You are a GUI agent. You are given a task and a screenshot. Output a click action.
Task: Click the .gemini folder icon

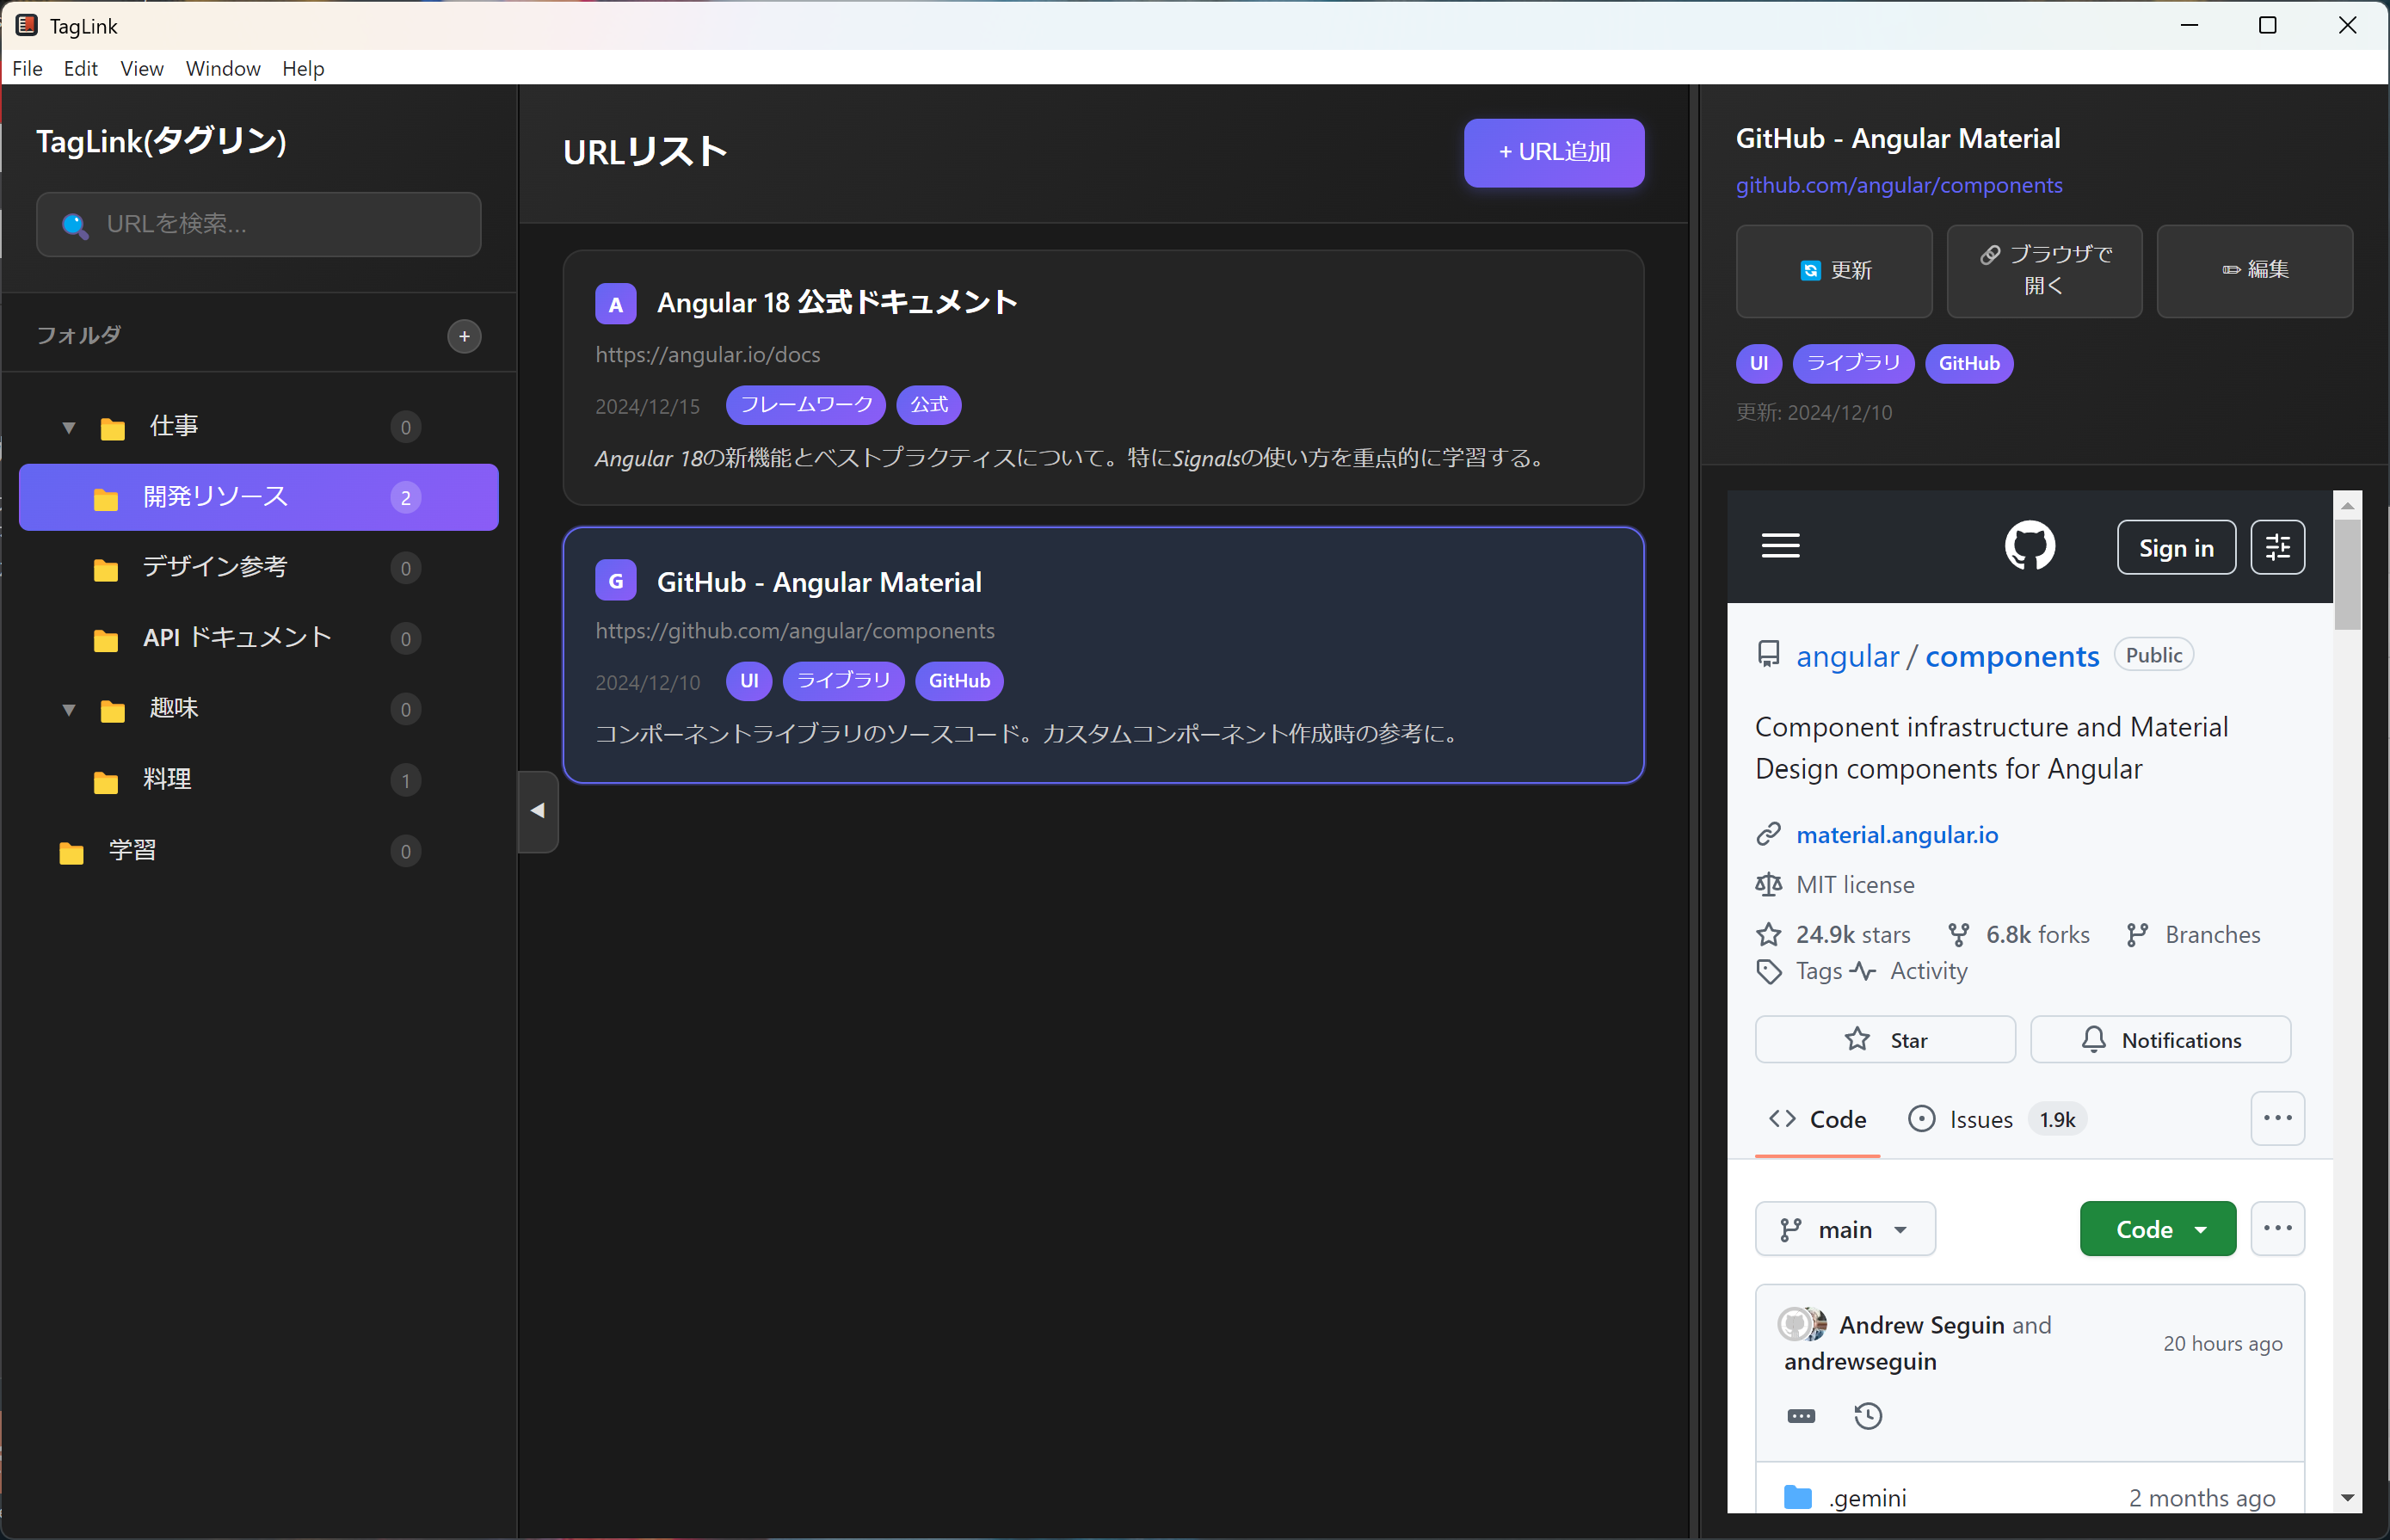coord(1797,1497)
